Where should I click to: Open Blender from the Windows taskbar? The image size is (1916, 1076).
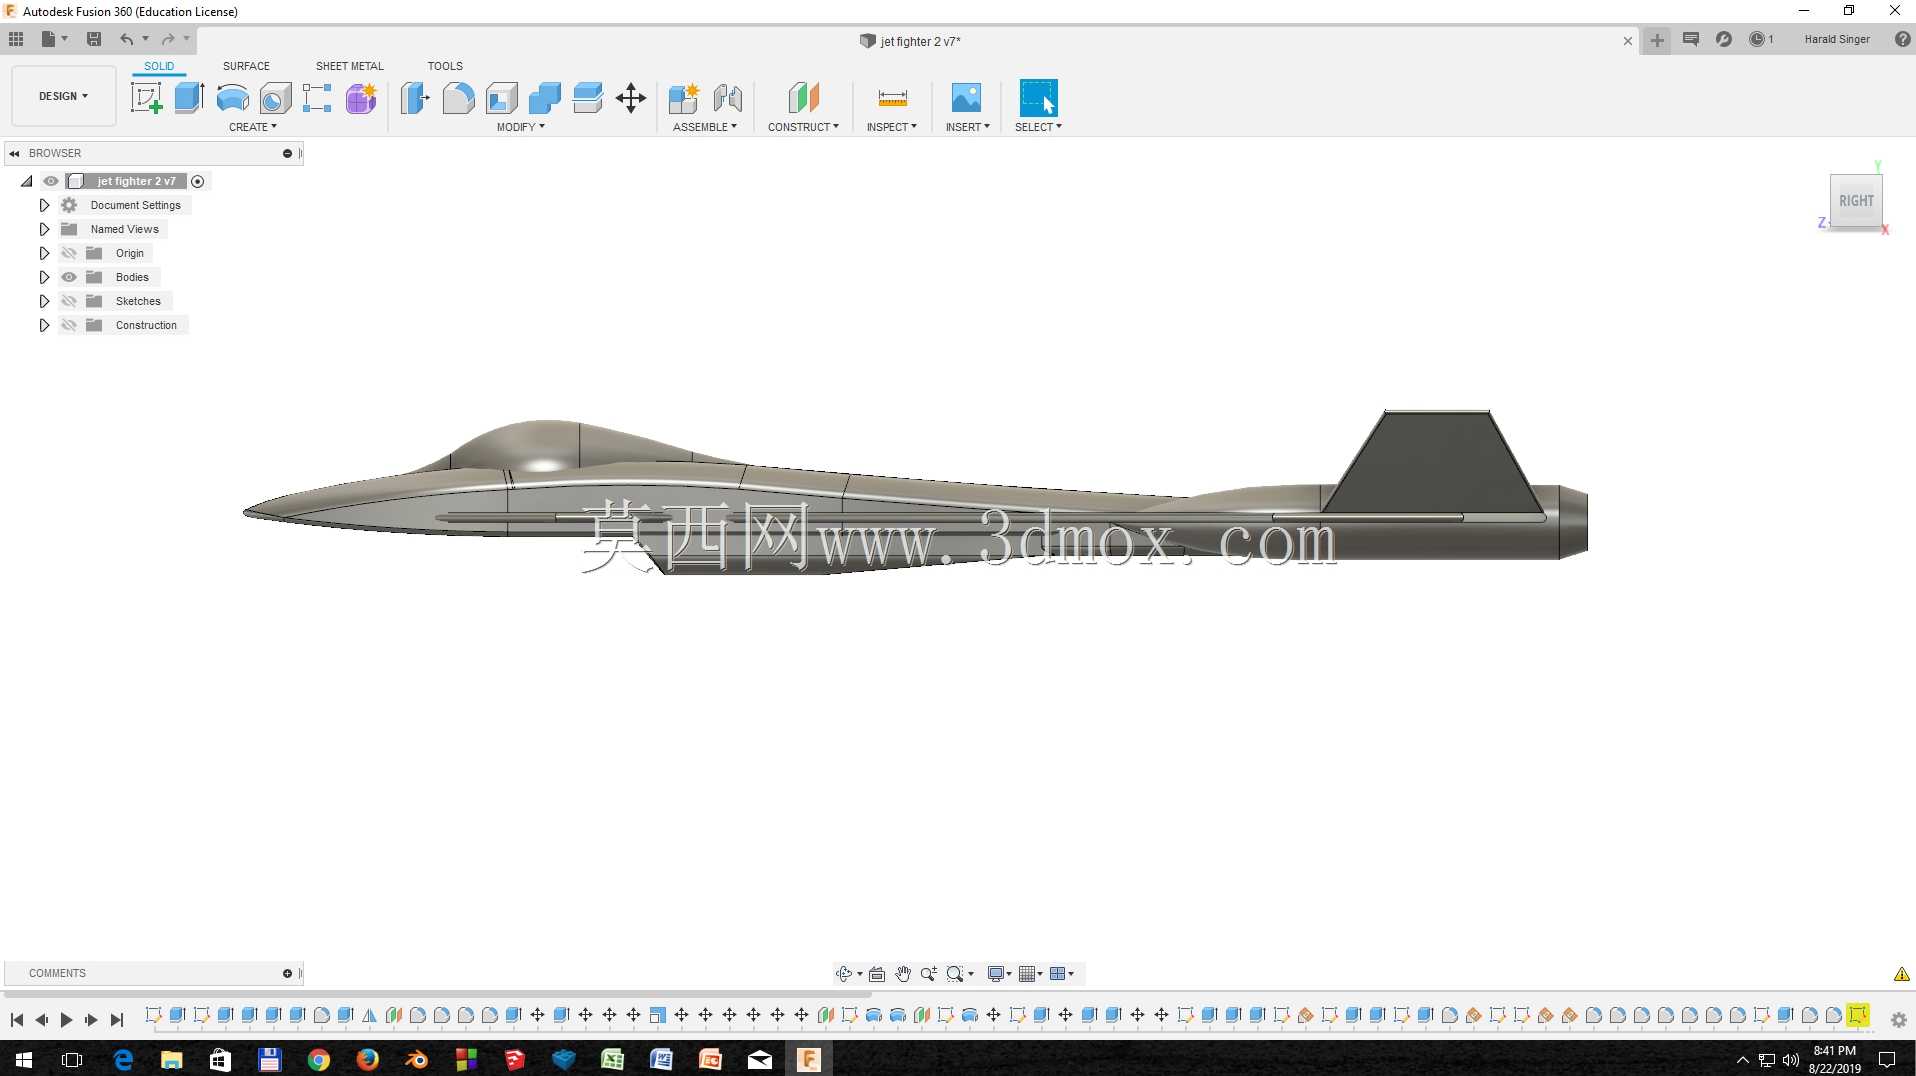point(416,1059)
